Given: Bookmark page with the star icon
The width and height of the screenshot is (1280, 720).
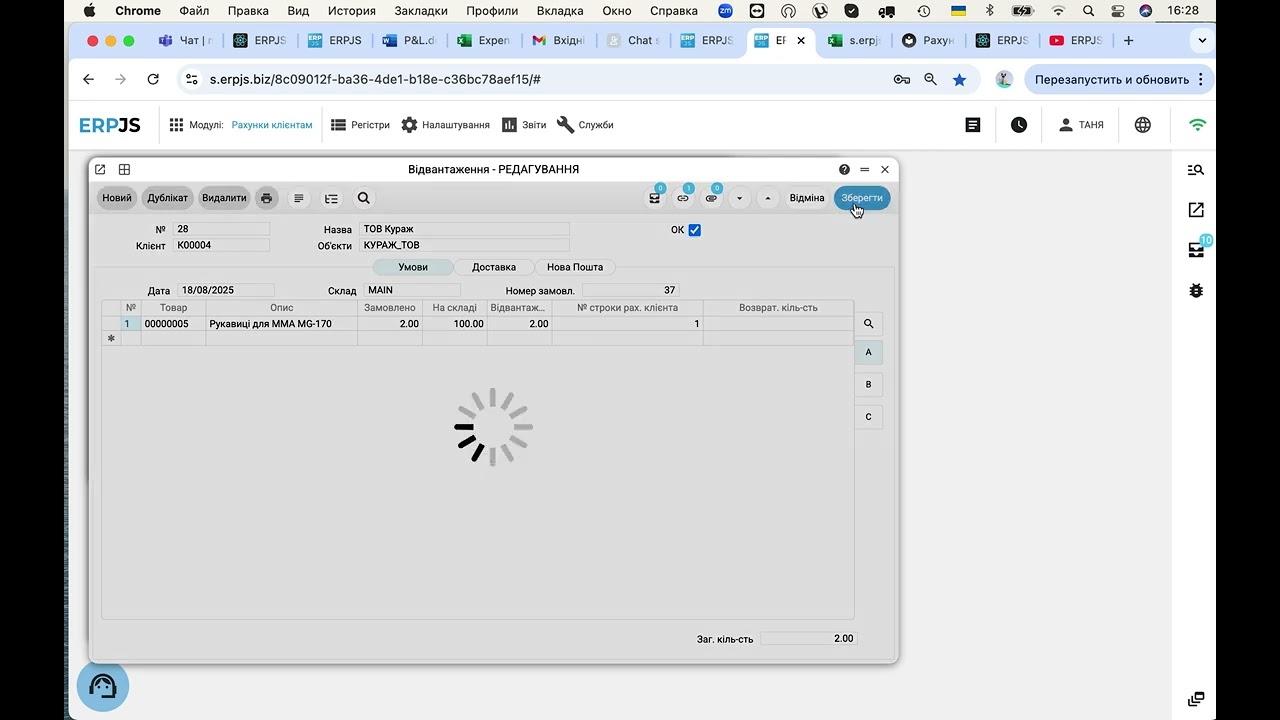Looking at the screenshot, I should click(x=959, y=79).
